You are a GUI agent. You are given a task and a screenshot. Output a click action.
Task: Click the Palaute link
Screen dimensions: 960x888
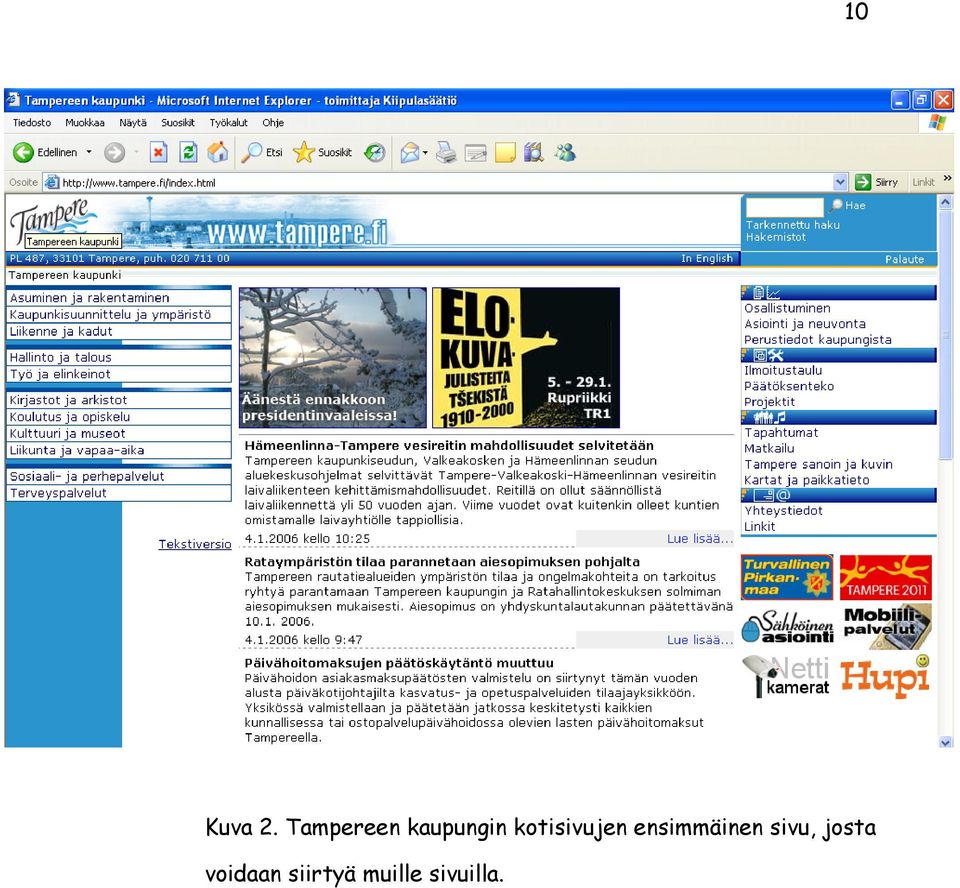[x=904, y=259]
